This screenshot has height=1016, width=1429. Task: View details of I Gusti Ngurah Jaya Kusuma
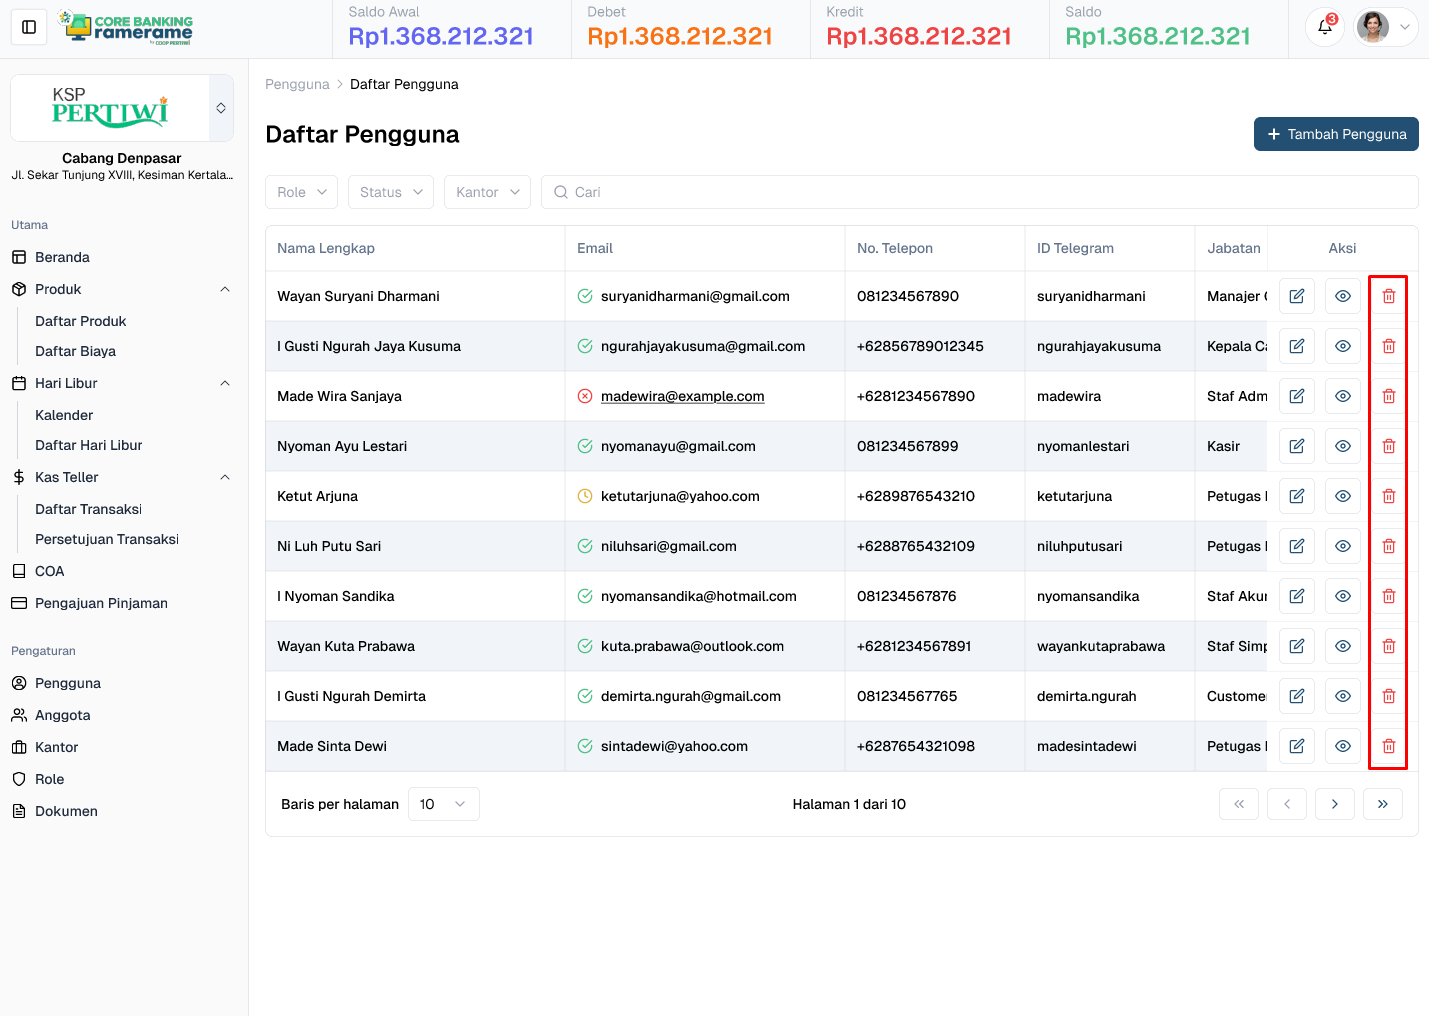1342,346
